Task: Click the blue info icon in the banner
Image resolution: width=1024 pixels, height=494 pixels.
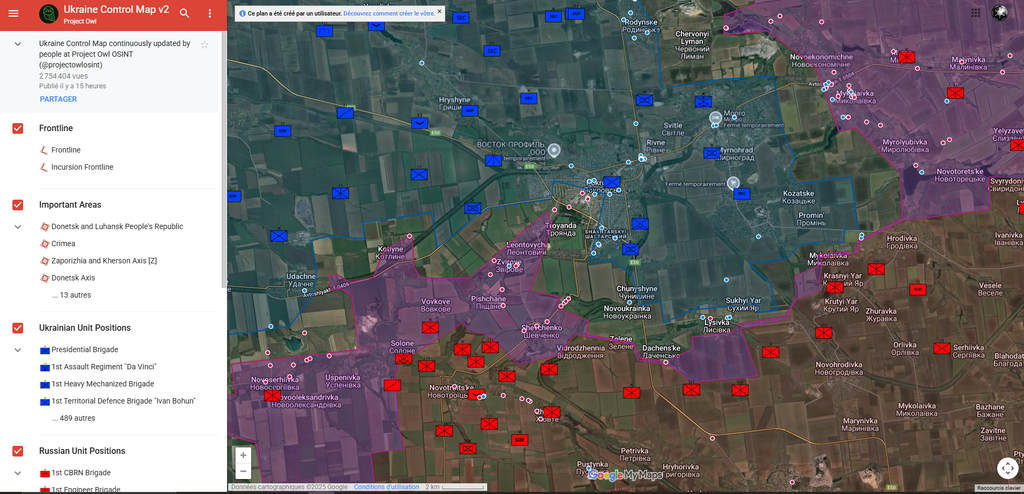Action: 243,13
